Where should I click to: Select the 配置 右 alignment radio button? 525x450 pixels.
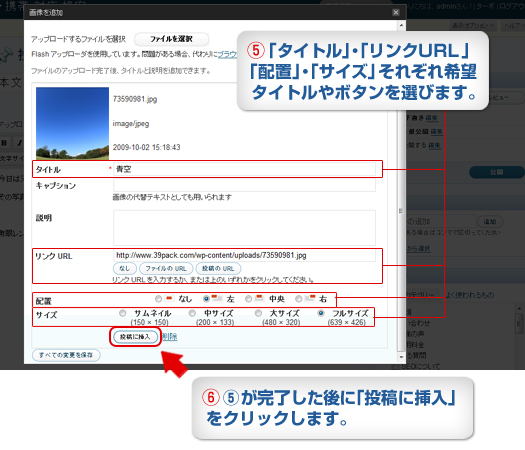pyautogui.click(x=299, y=299)
